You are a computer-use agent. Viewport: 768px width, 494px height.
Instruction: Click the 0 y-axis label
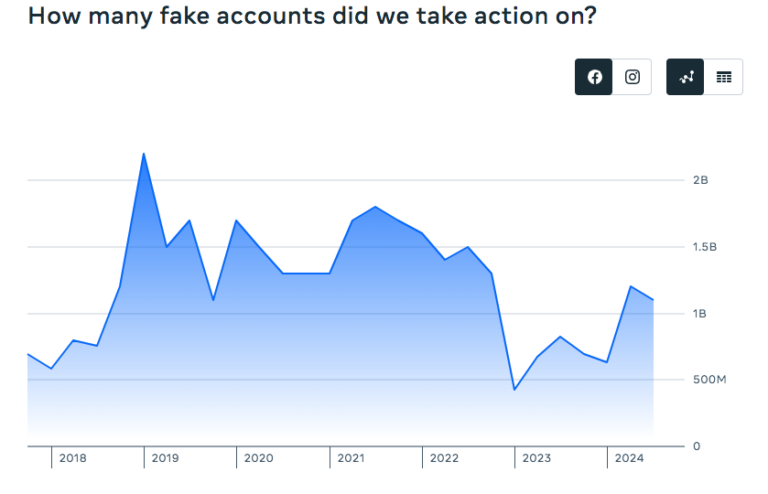tap(696, 446)
